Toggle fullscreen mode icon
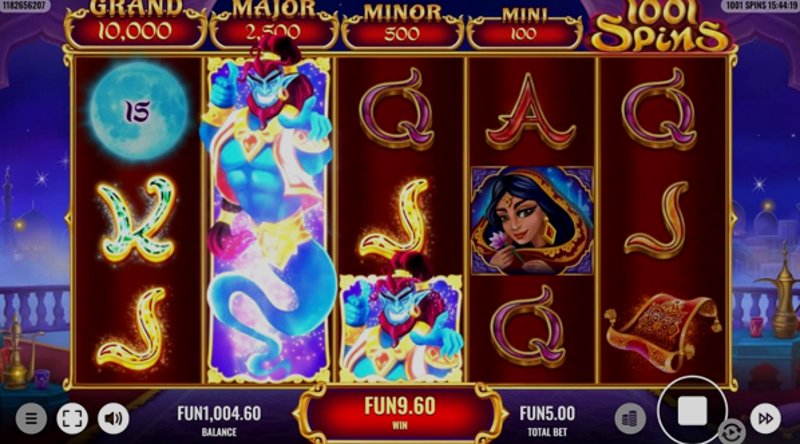 pyautogui.click(x=72, y=419)
